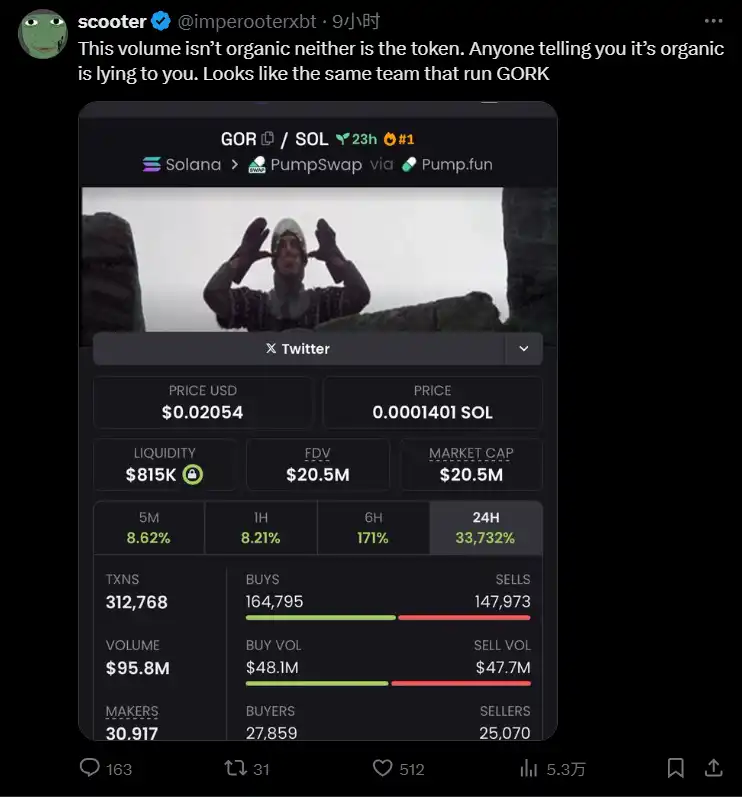Click the reply comment icon
Image resolution: width=742 pixels, height=797 pixels.
(90, 768)
